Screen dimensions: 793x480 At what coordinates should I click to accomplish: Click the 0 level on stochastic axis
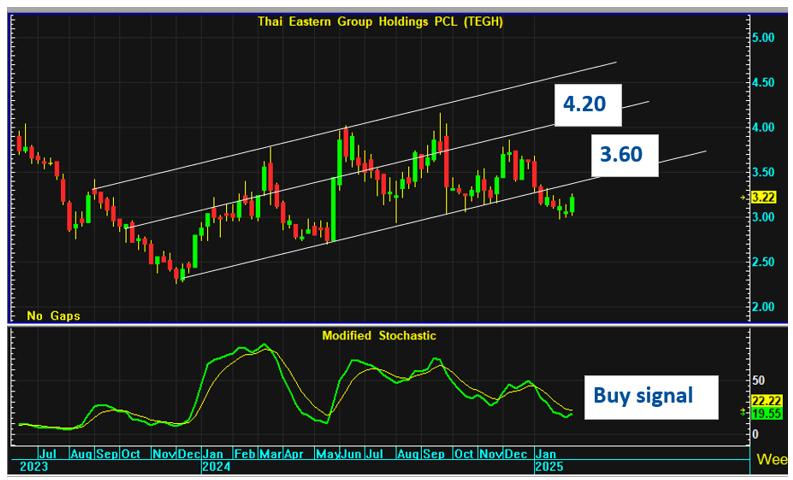coord(755,434)
